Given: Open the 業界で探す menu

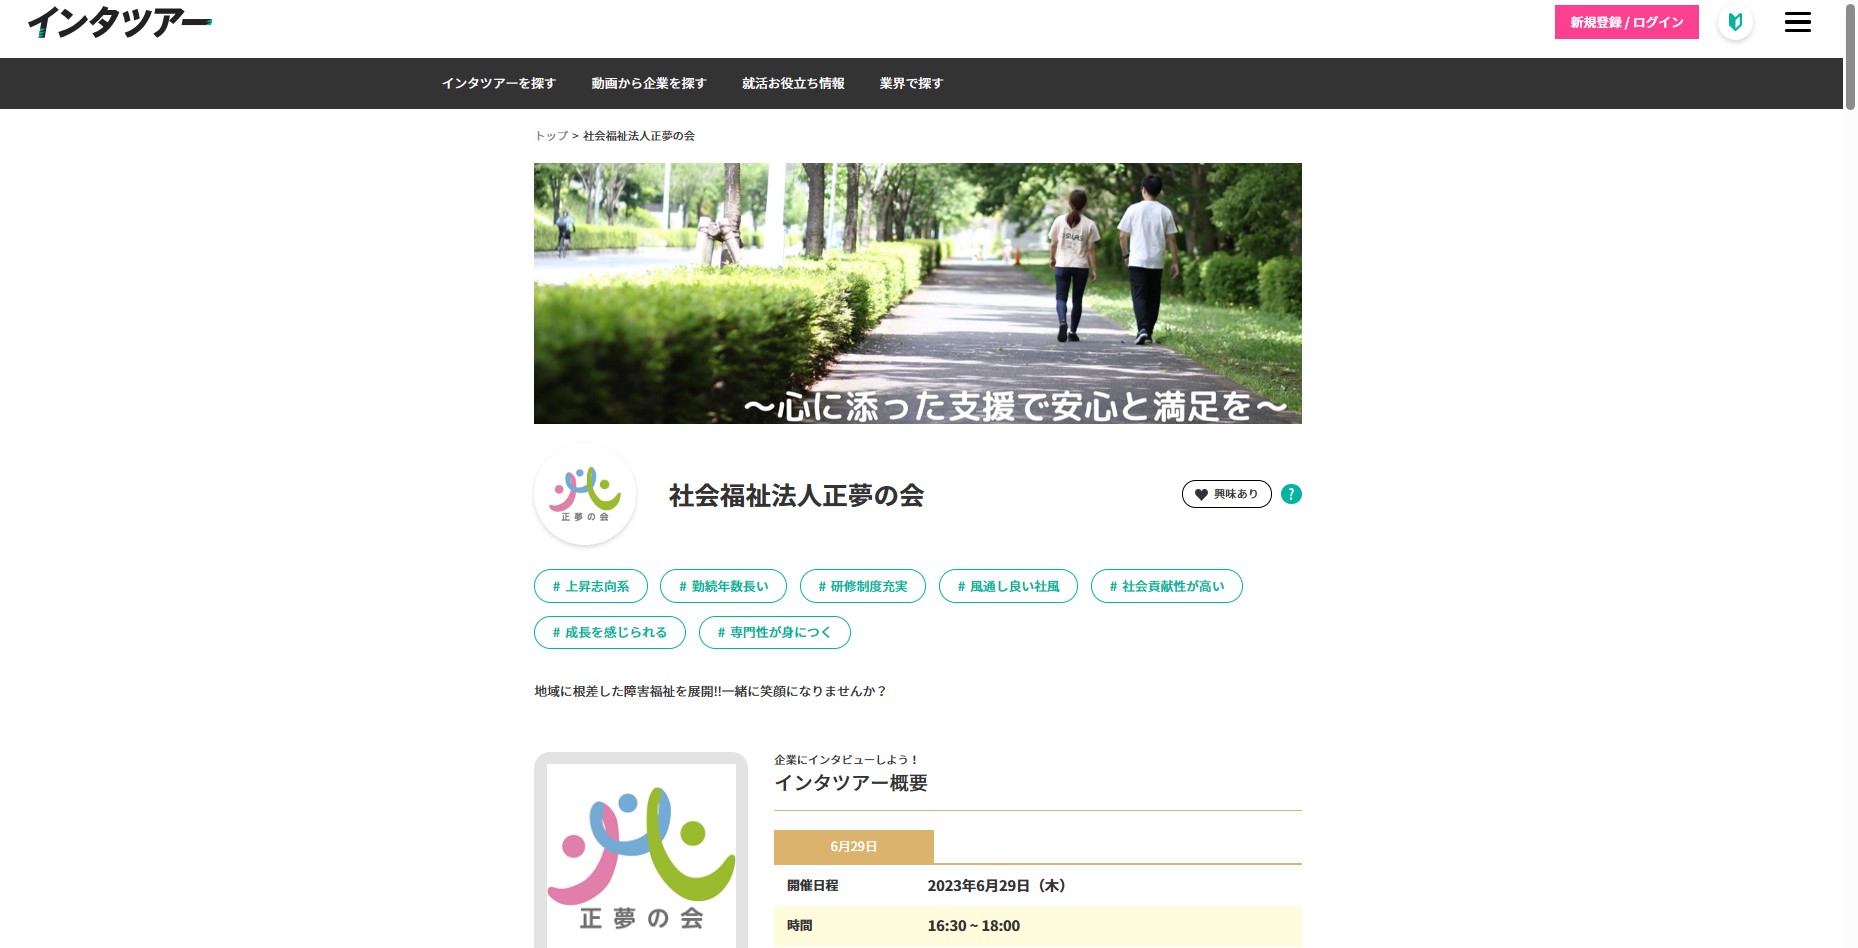Looking at the screenshot, I should pos(911,83).
